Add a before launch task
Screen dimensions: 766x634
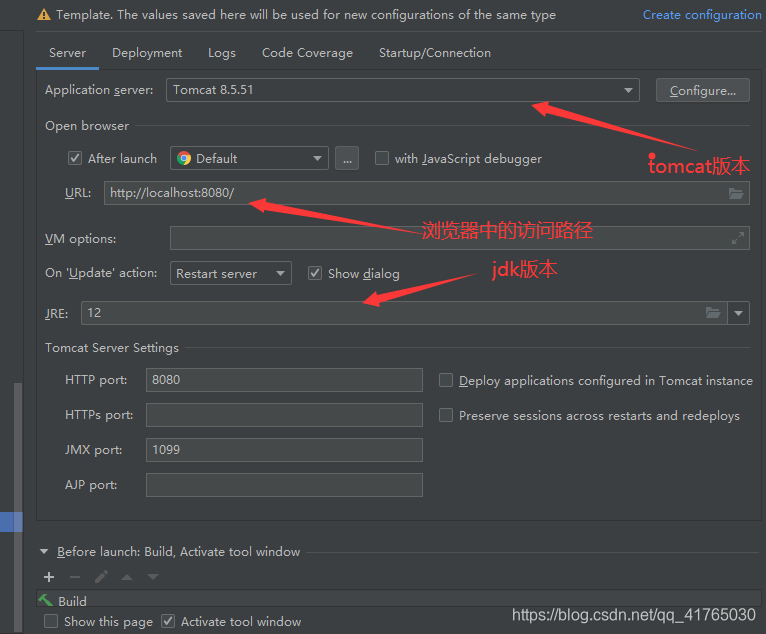coord(49,577)
